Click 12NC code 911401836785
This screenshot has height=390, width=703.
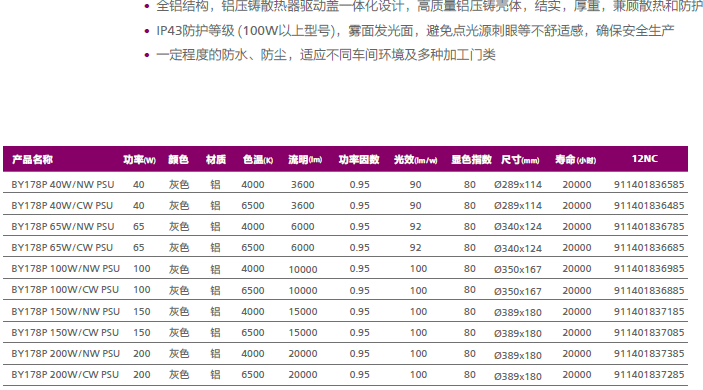click(x=649, y=227)
